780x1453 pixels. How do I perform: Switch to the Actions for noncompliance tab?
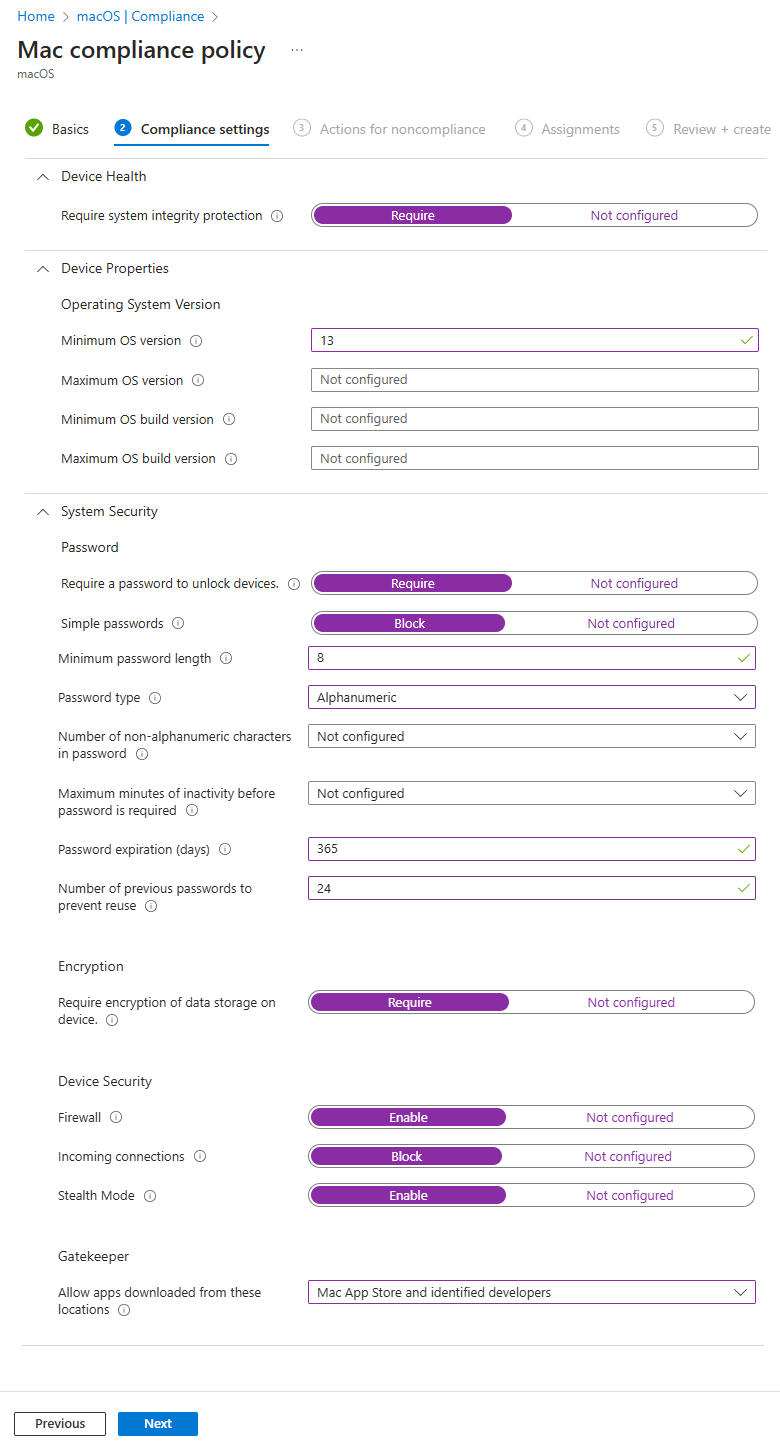(x=402, y=129)
